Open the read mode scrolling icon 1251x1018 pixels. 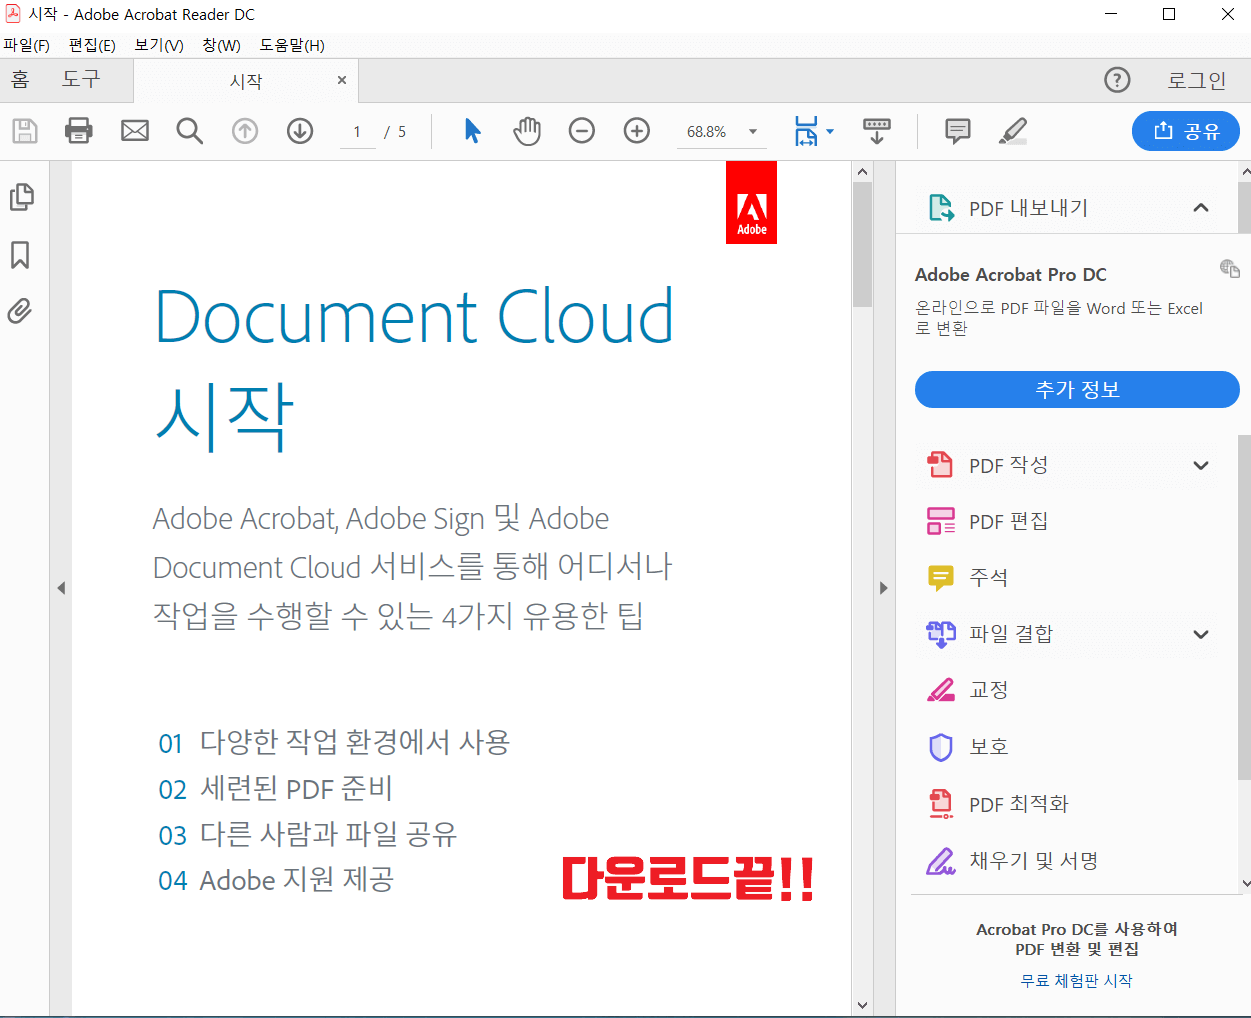point(877,131)
